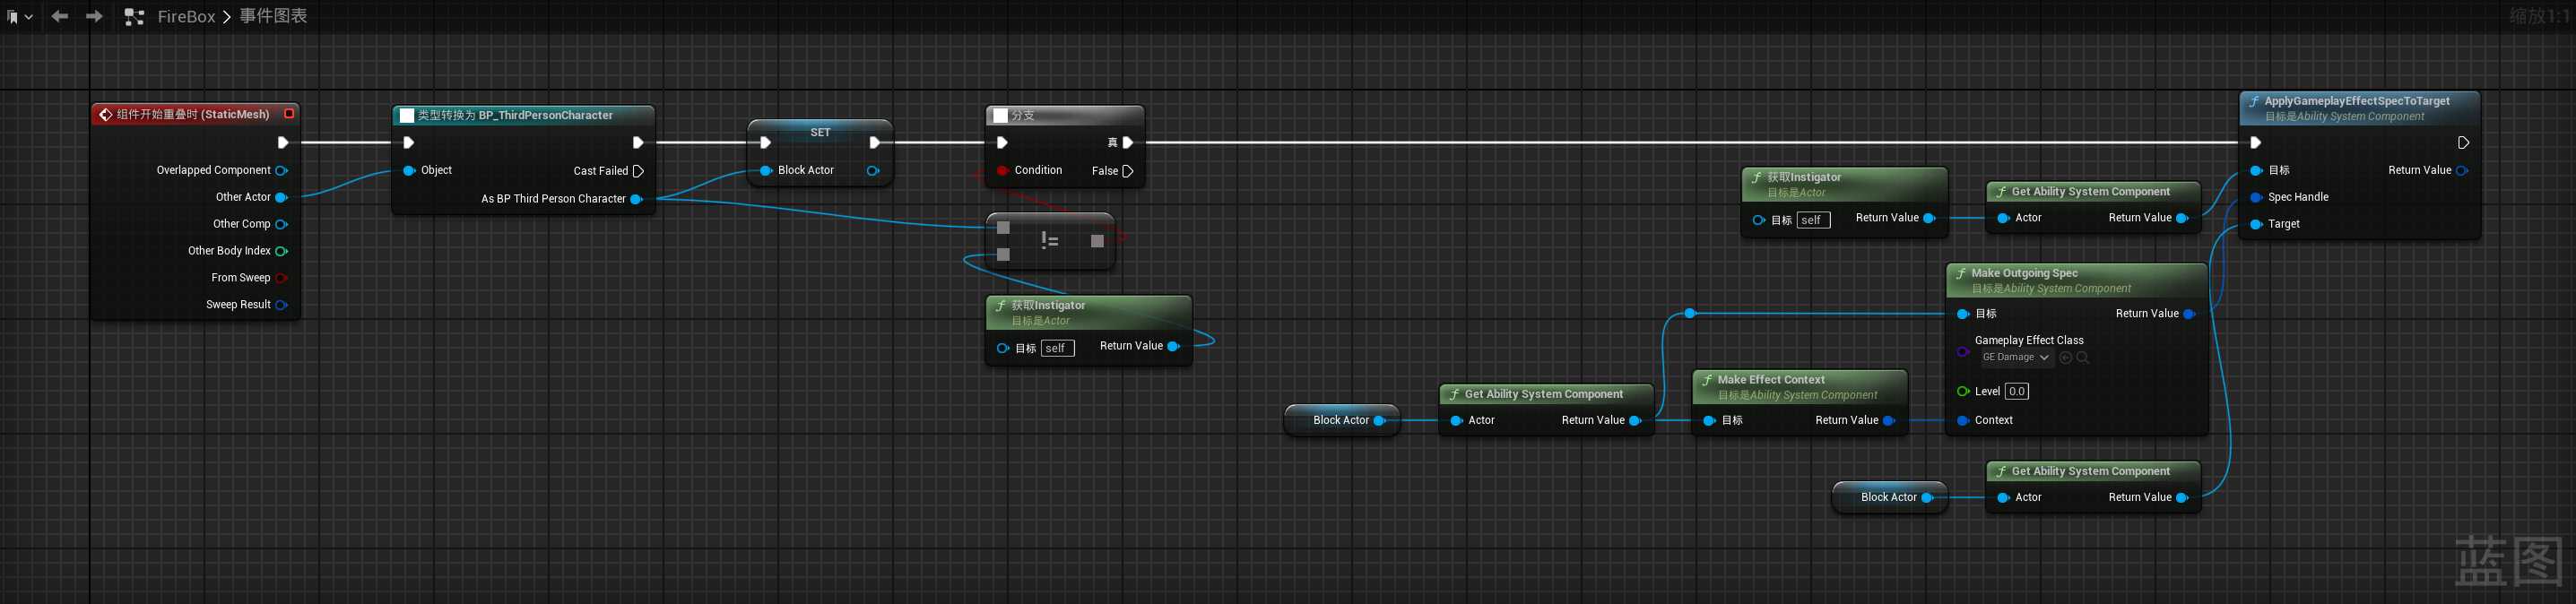Click the graph icon beside FireBox
Image resolution: width=2576 pixels, height=604 pixels.
[134, 17]
